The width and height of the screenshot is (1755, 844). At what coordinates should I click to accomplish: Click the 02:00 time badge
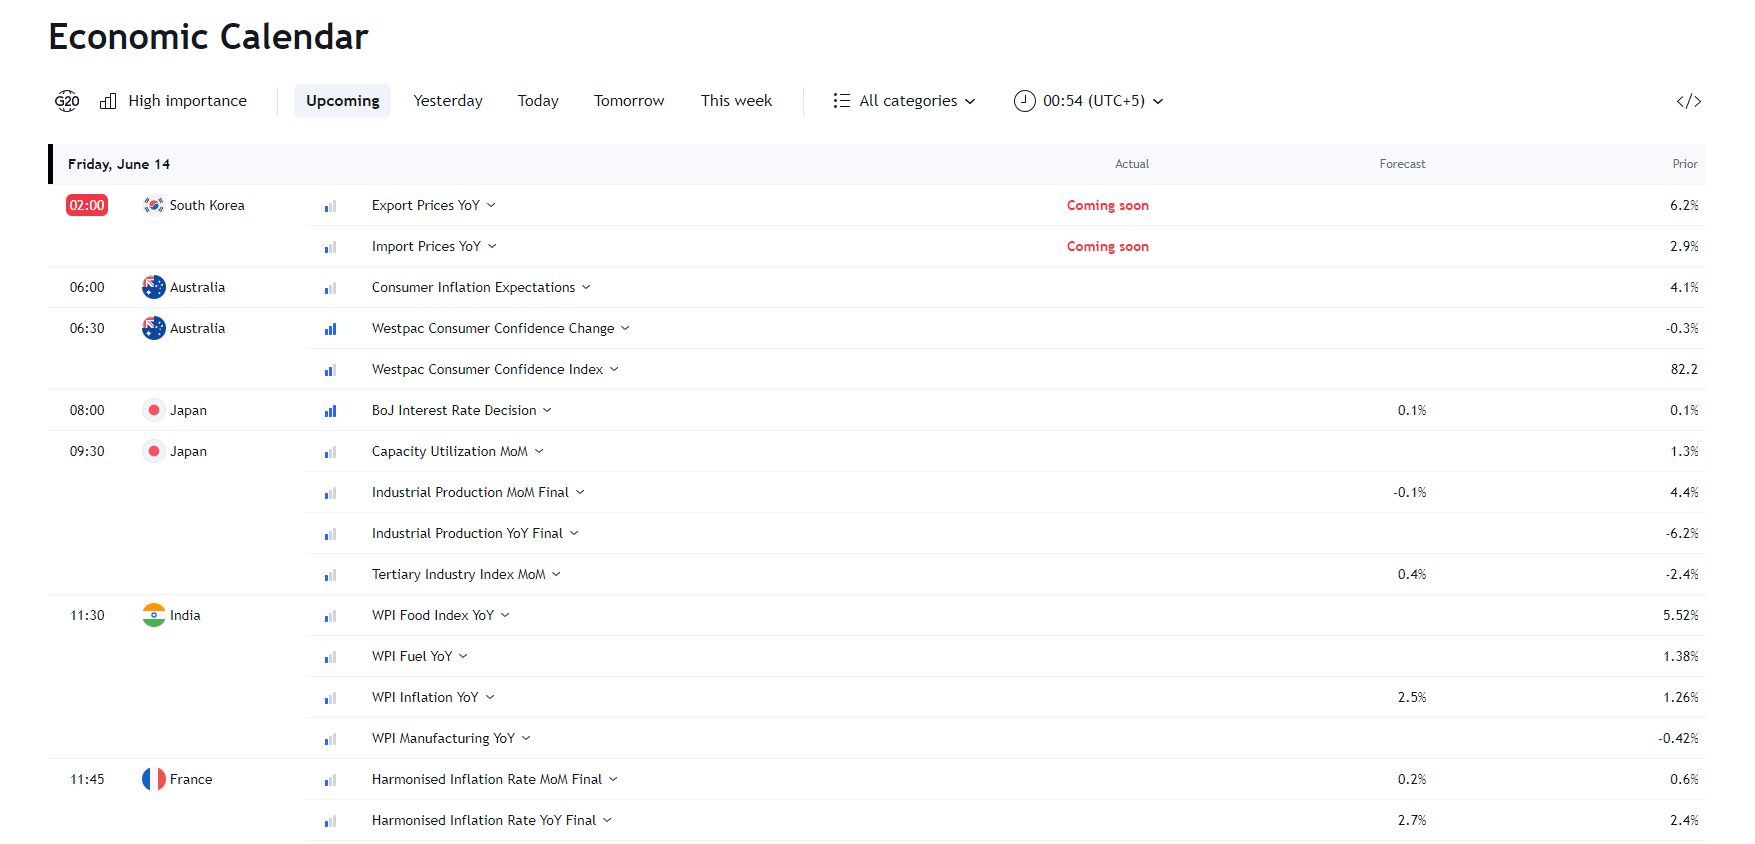(x=87, y=205)
